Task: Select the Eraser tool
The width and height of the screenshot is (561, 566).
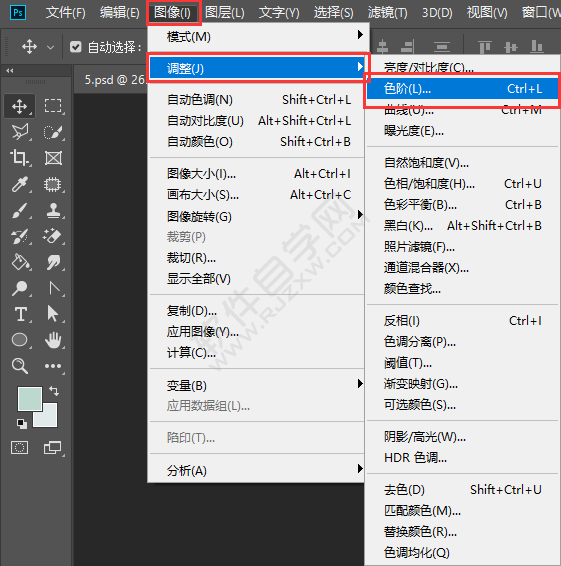Action: point(53,236)
